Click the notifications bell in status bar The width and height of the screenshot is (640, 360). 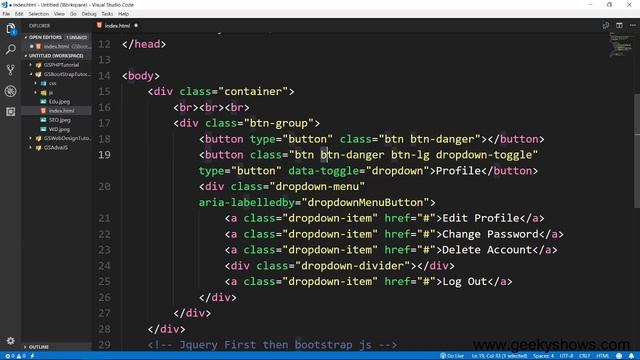coord(631,356)
